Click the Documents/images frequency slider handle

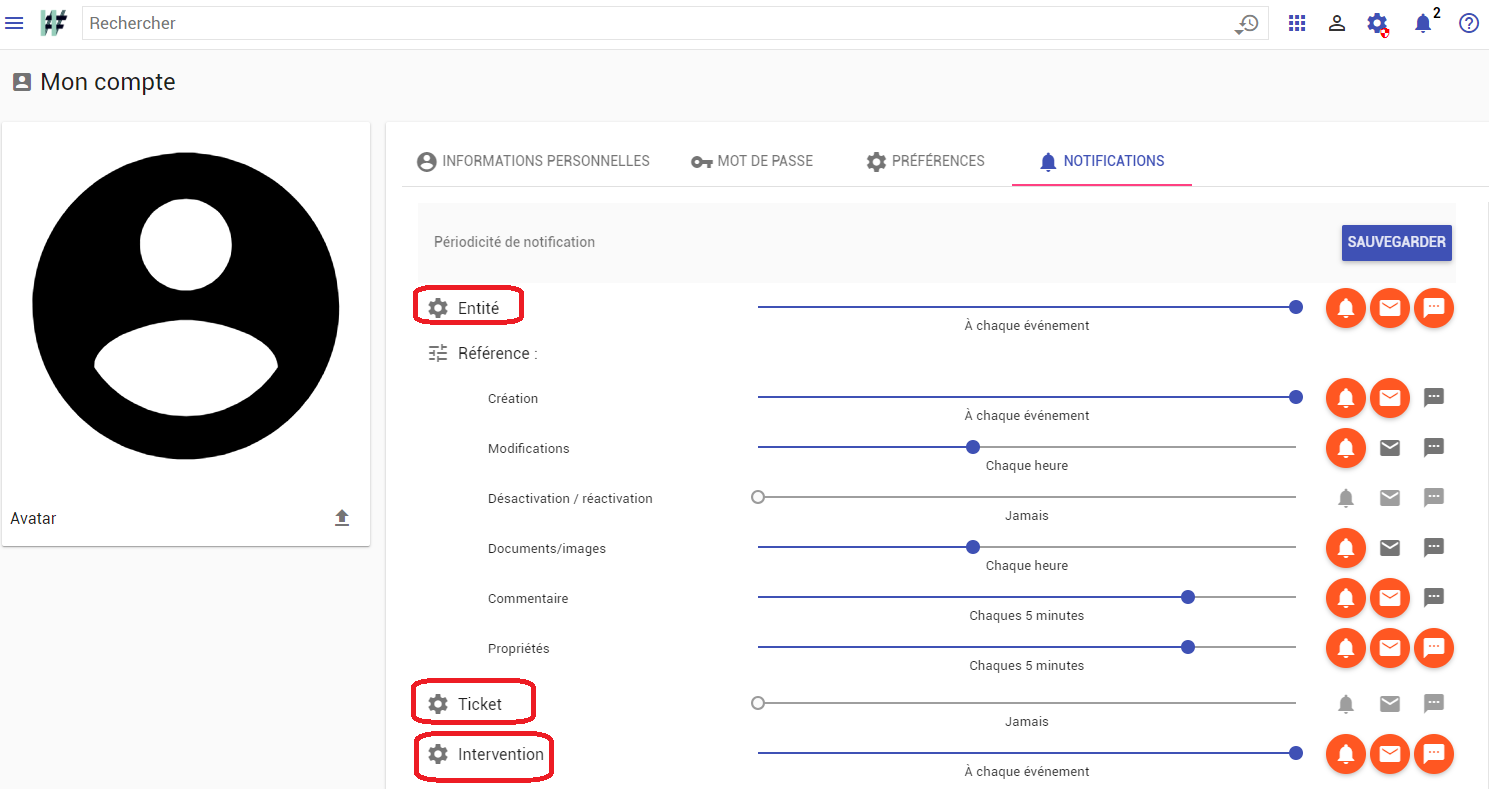pyautogui.click(x=973, y=547)
